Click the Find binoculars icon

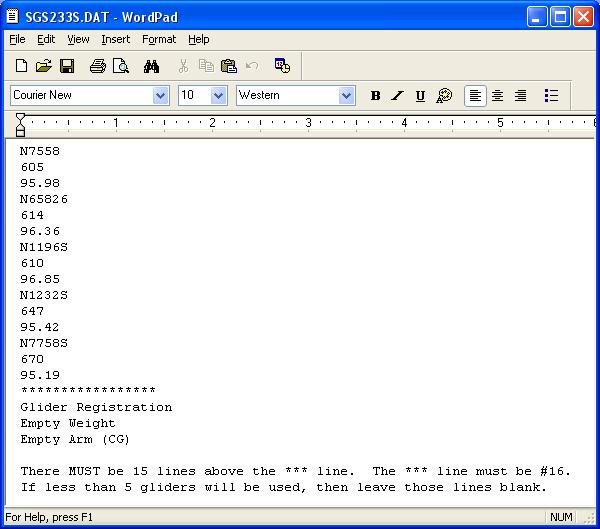tap(151, 66)
